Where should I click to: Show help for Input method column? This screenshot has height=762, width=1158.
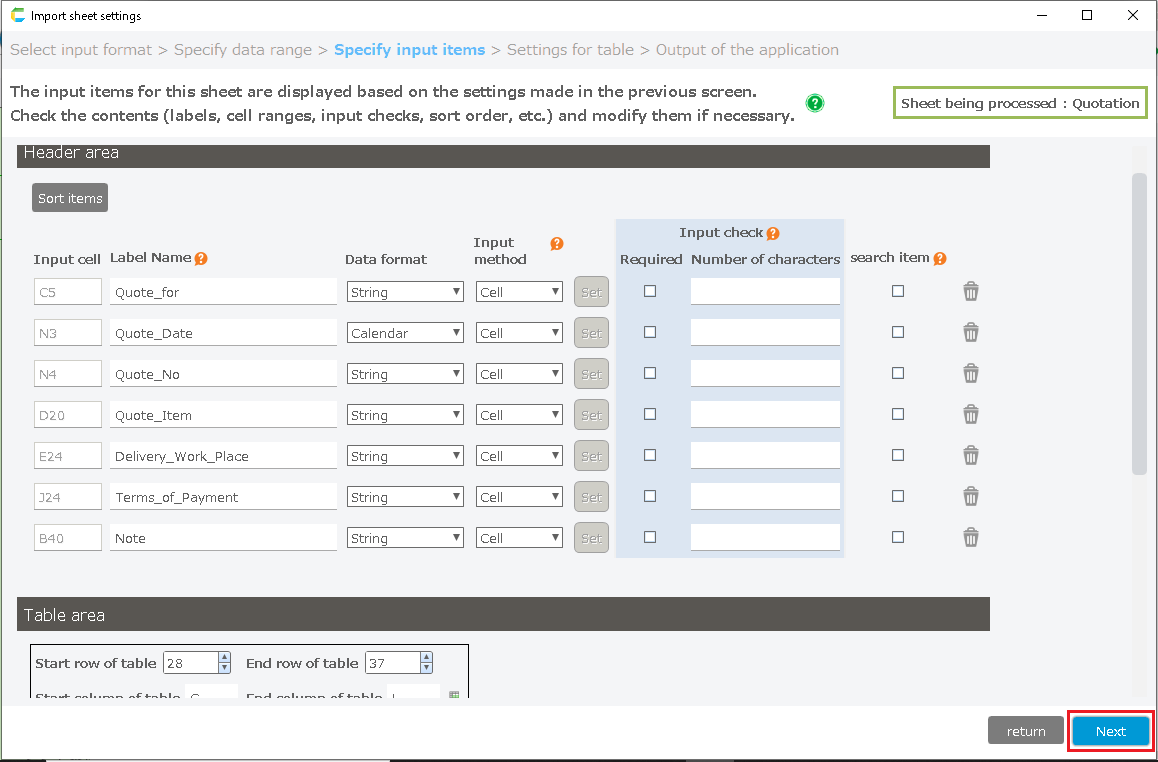tap(557, 243)
